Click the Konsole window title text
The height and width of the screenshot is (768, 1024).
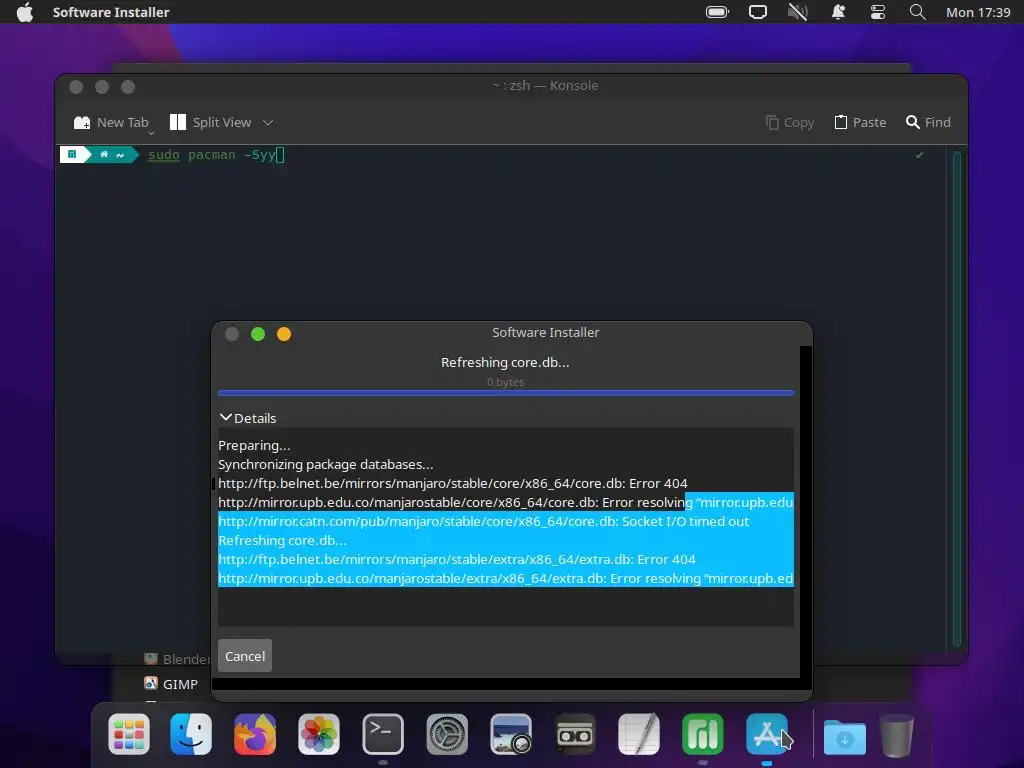click(x=545, y=86)
